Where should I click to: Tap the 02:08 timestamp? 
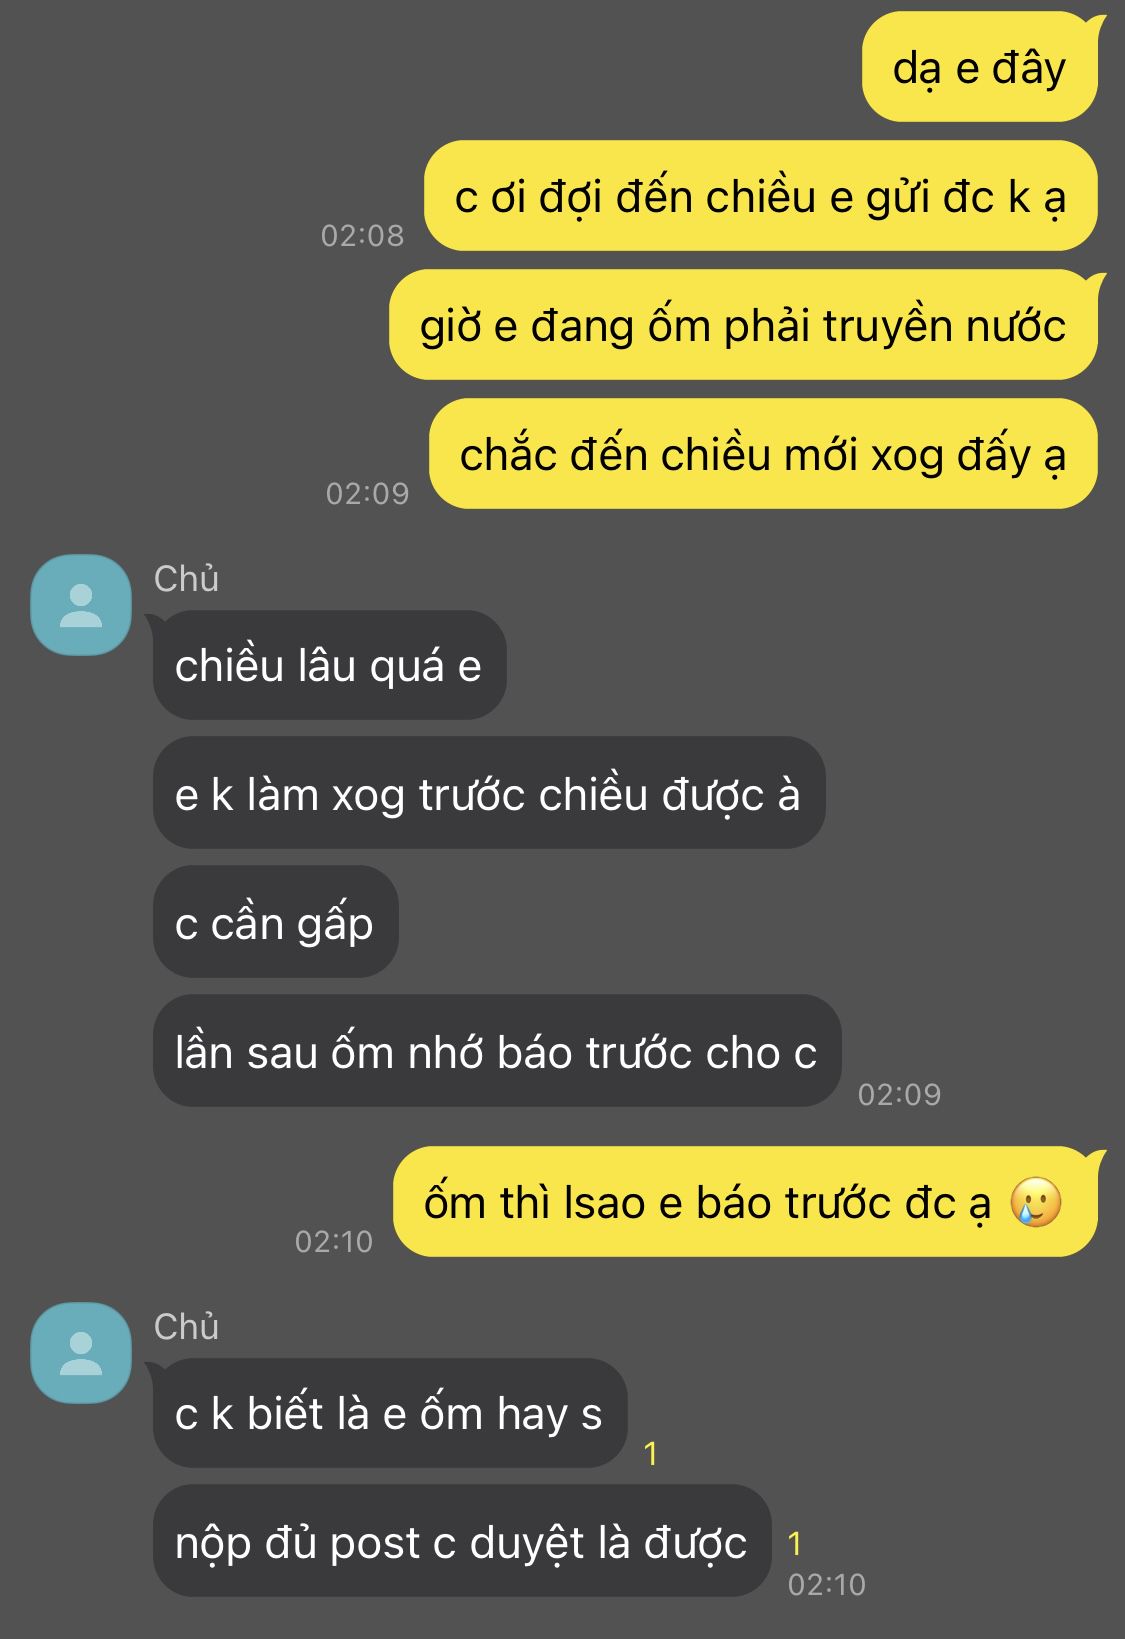[362, 235]
